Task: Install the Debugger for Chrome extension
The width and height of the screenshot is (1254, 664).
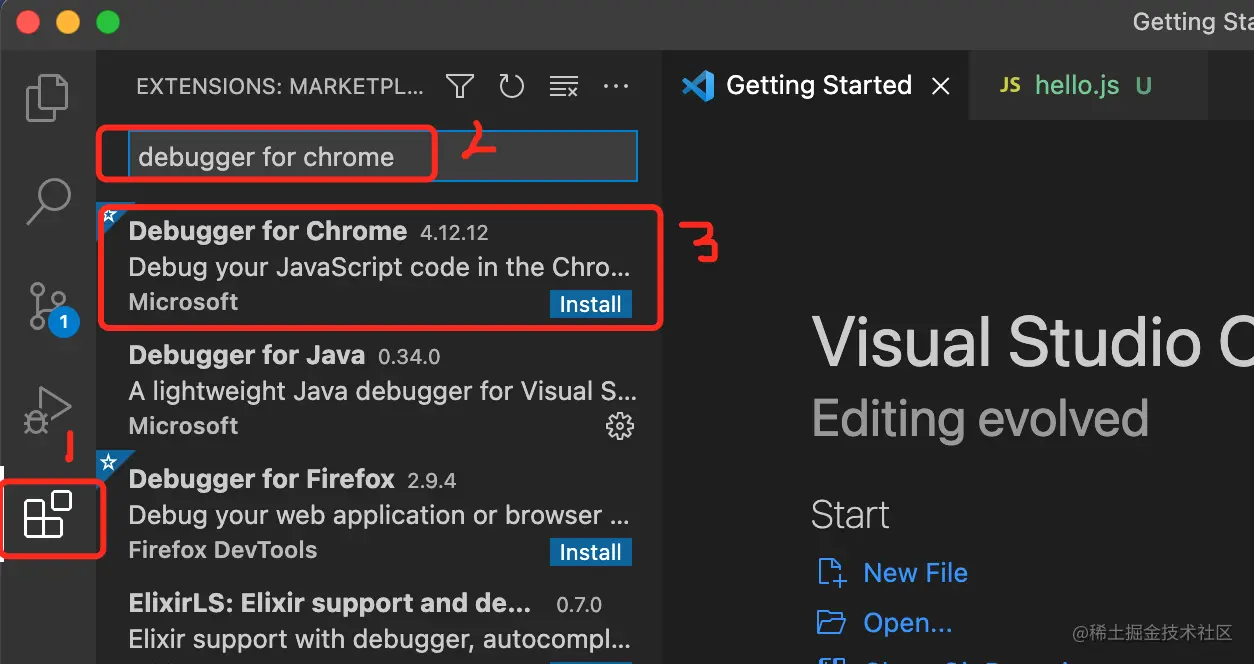Action: (590, 305)
